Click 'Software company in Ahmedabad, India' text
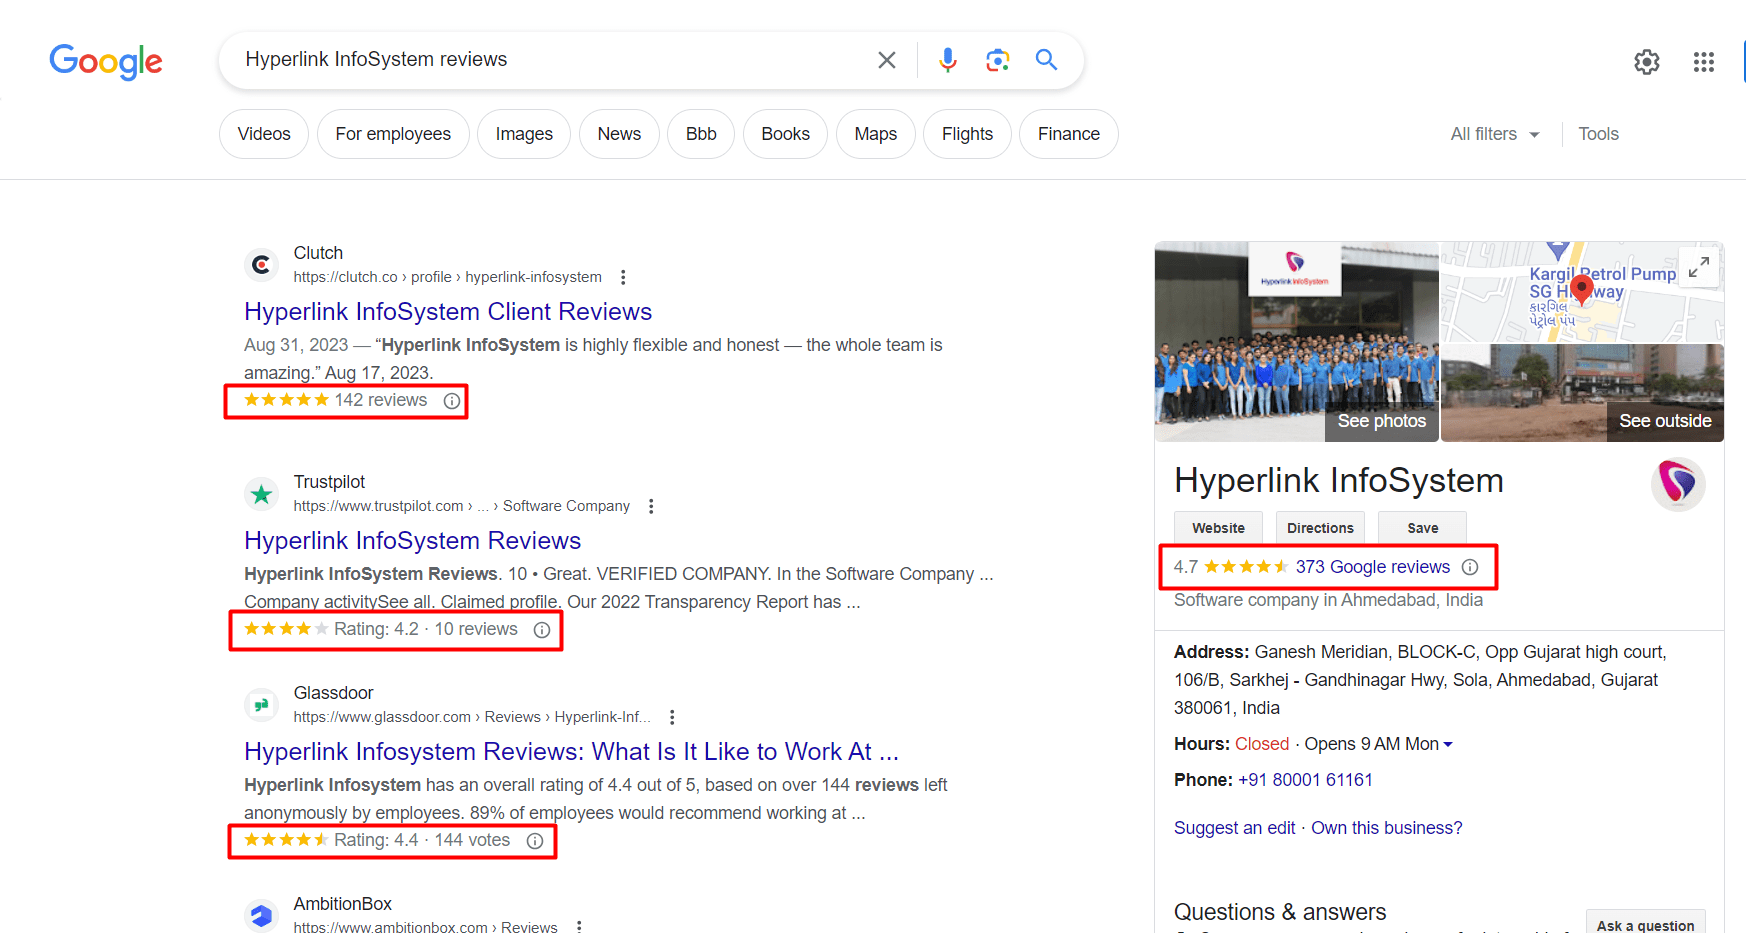The height and width of the screenshot is (933, 1746). (1328, 600)
